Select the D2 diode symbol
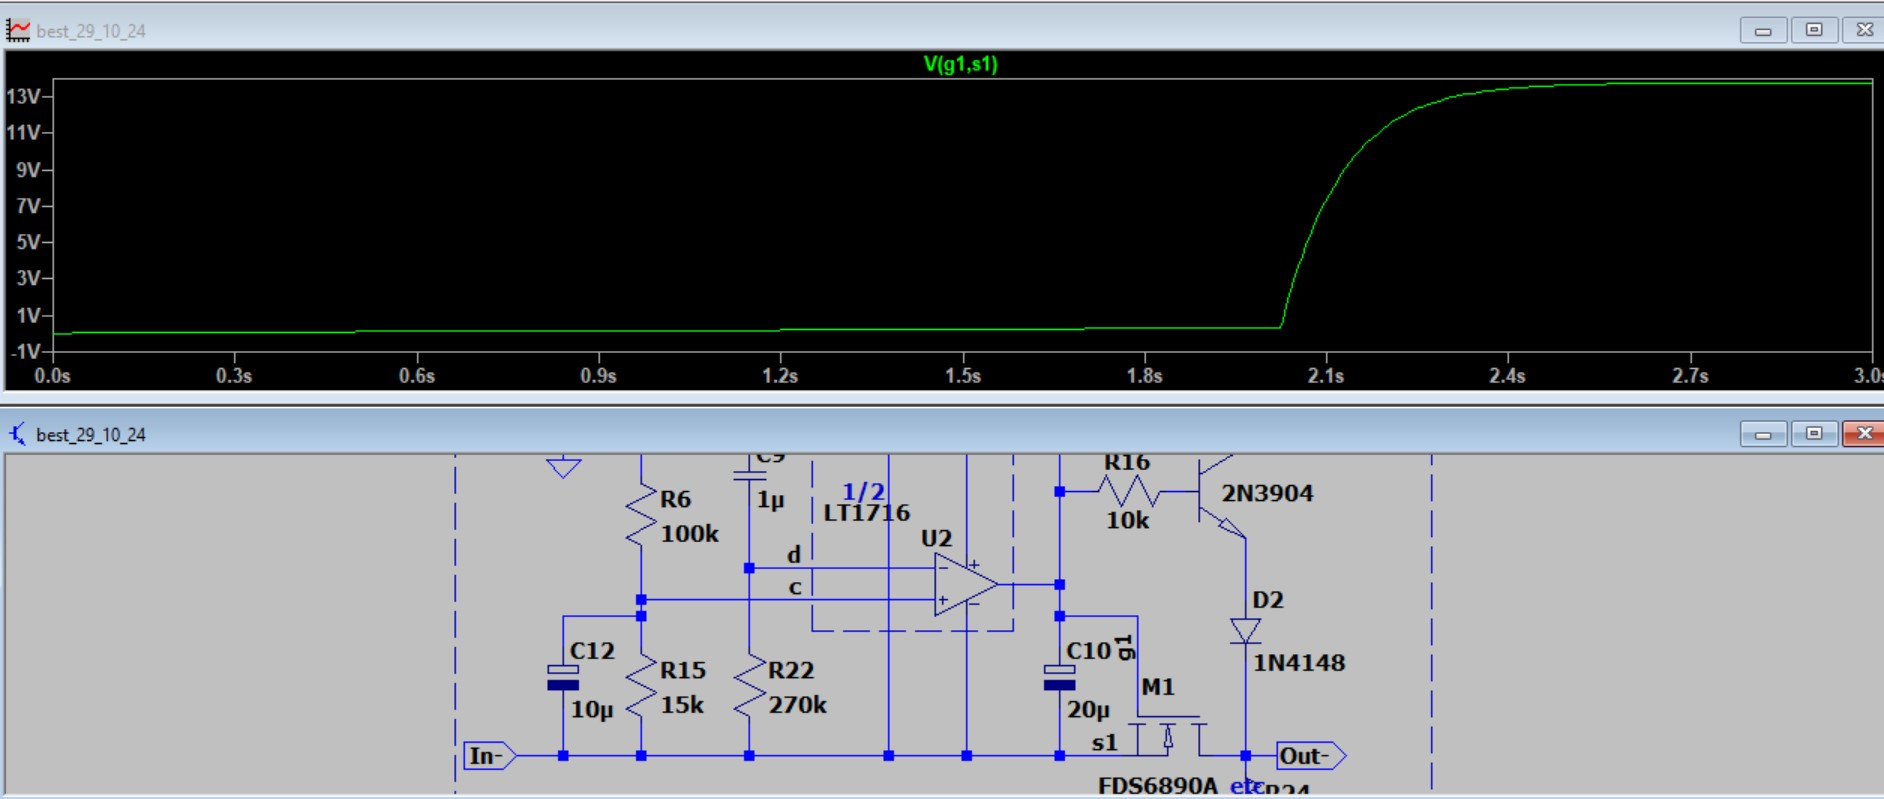 coord(1245,631)
